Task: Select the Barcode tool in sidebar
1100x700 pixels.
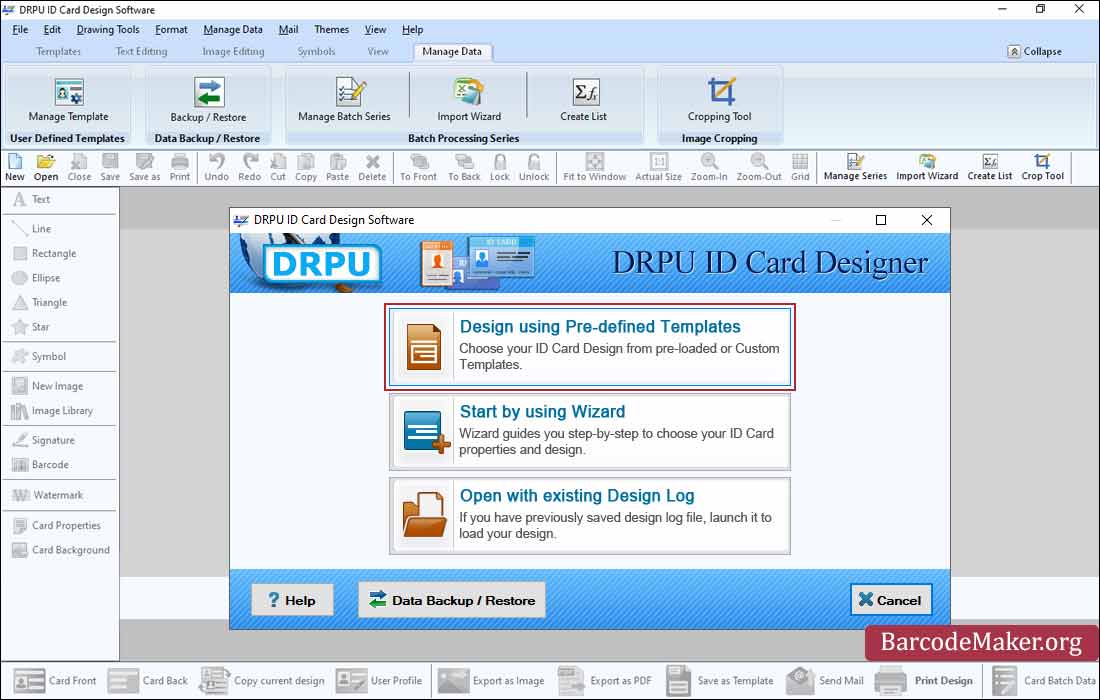Action: (41, 464)
